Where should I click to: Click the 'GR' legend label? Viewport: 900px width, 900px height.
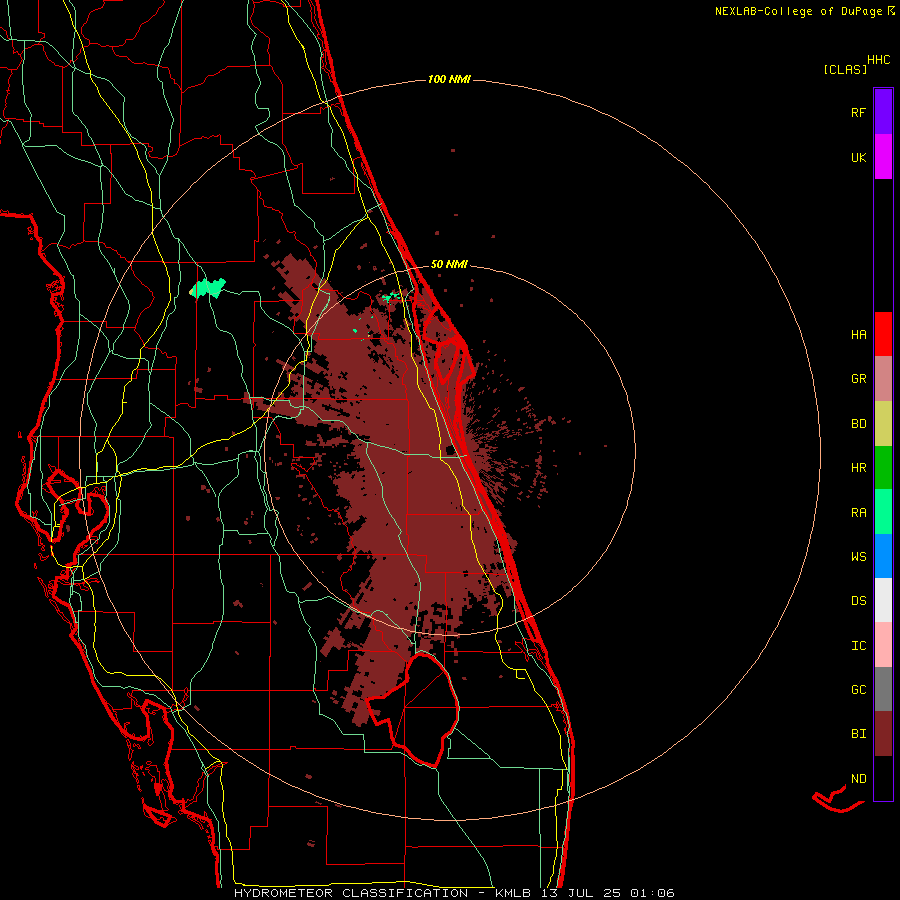[x=858, y=379]
